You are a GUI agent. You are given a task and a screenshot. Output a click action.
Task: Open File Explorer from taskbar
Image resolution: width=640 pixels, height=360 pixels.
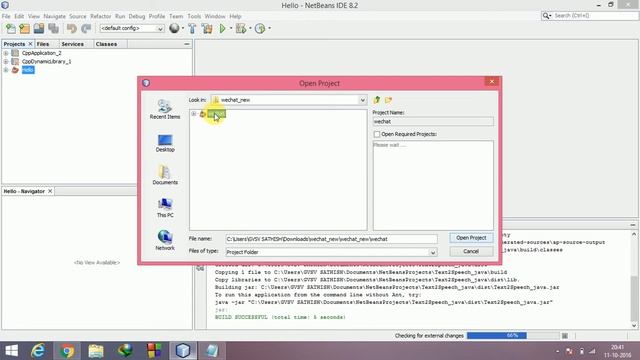click(x=96, y=351)
